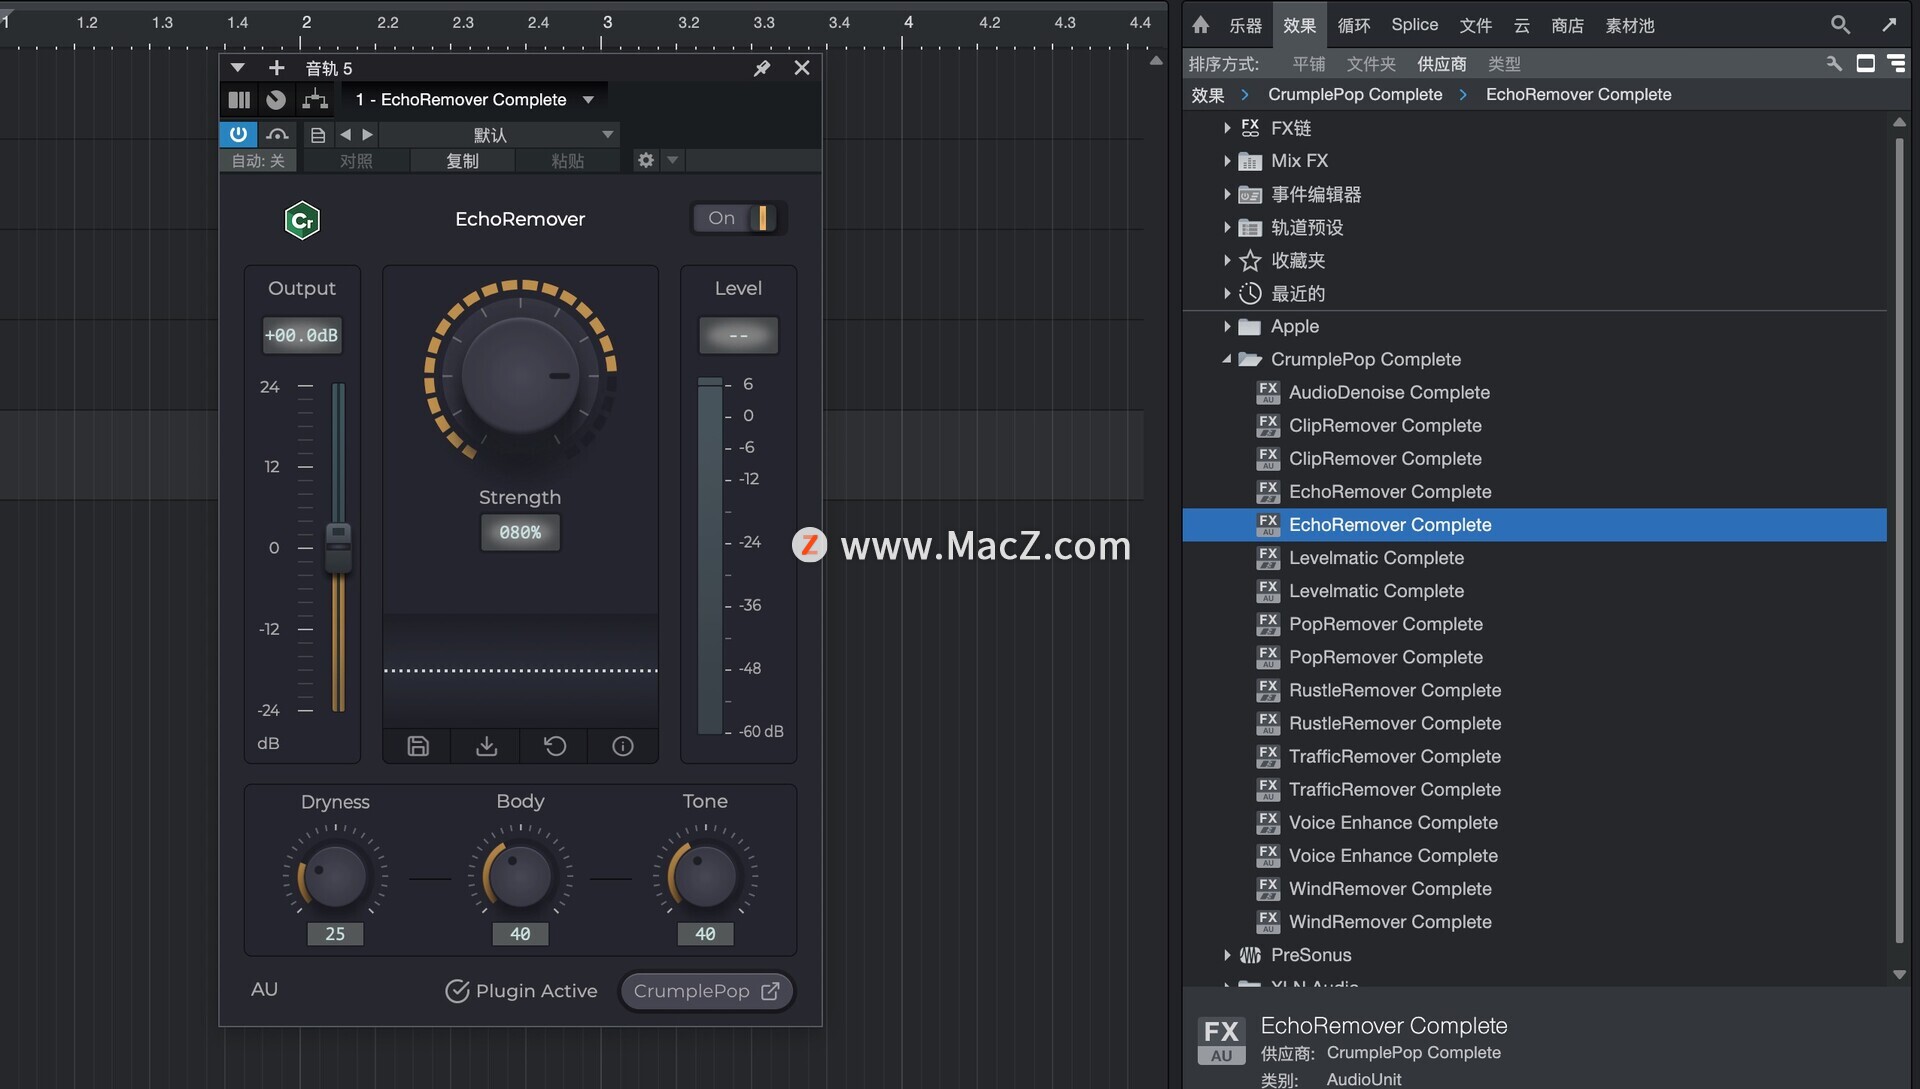Switch the browser to tree list view icon

pos(1896,64)
